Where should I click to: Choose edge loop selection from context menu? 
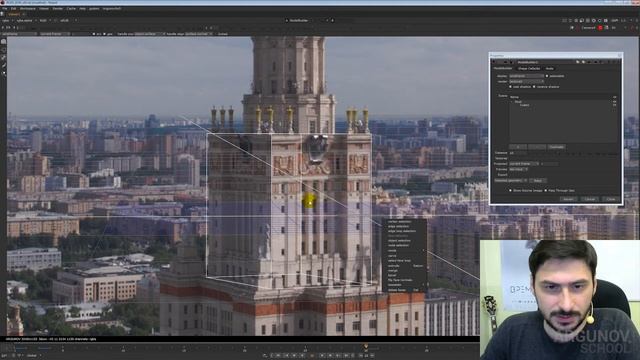click(402, 231)
